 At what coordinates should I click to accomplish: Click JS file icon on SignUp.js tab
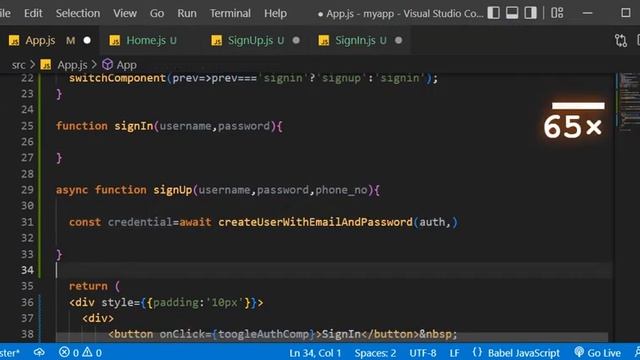[x=217, y=40]
